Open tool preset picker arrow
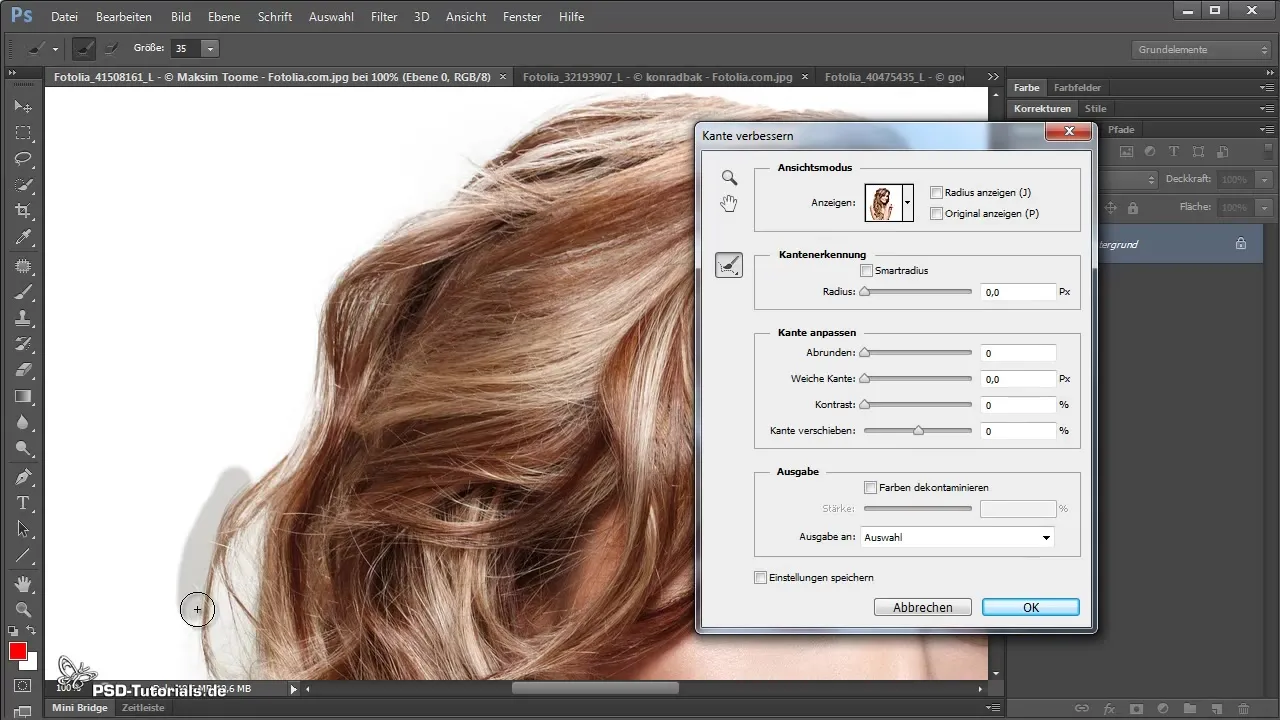 coord(54,48)
